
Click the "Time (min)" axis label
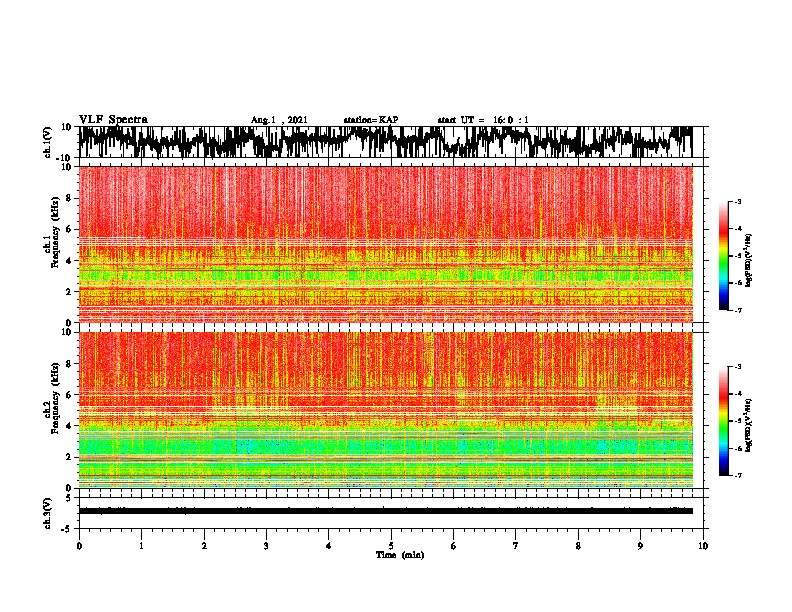(400, 555)
